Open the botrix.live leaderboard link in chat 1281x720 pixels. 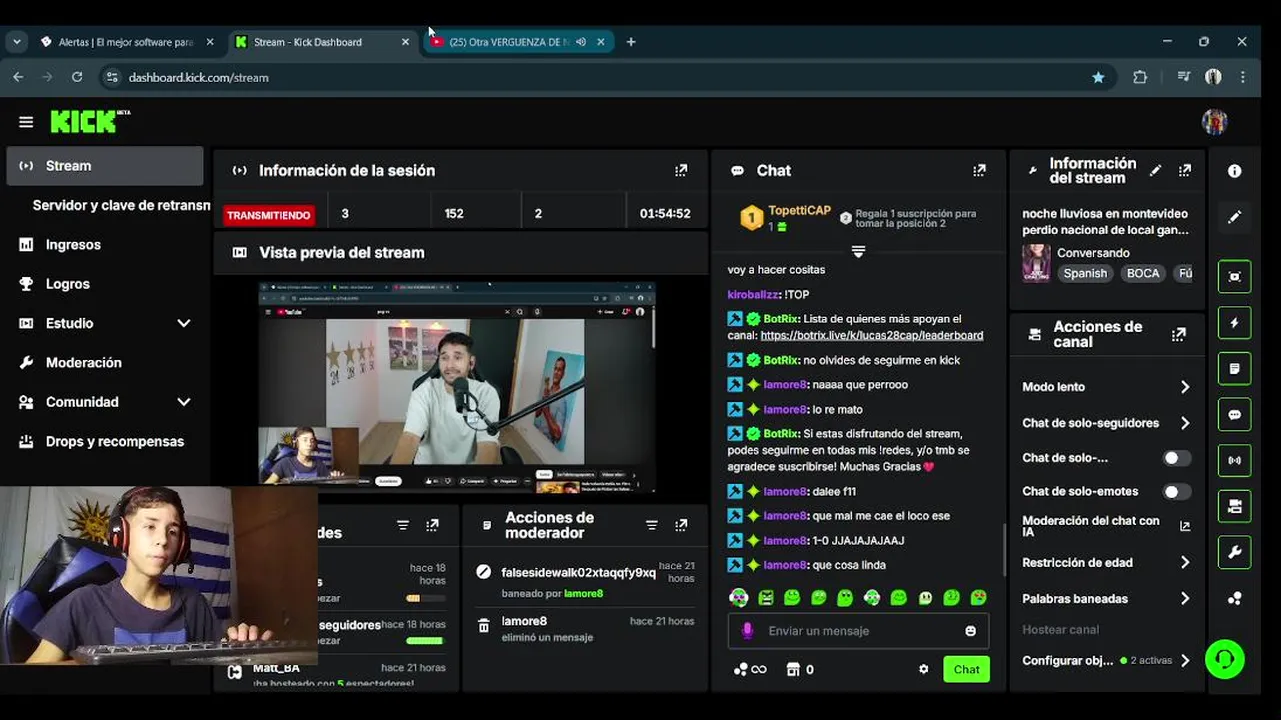point(871,336)
